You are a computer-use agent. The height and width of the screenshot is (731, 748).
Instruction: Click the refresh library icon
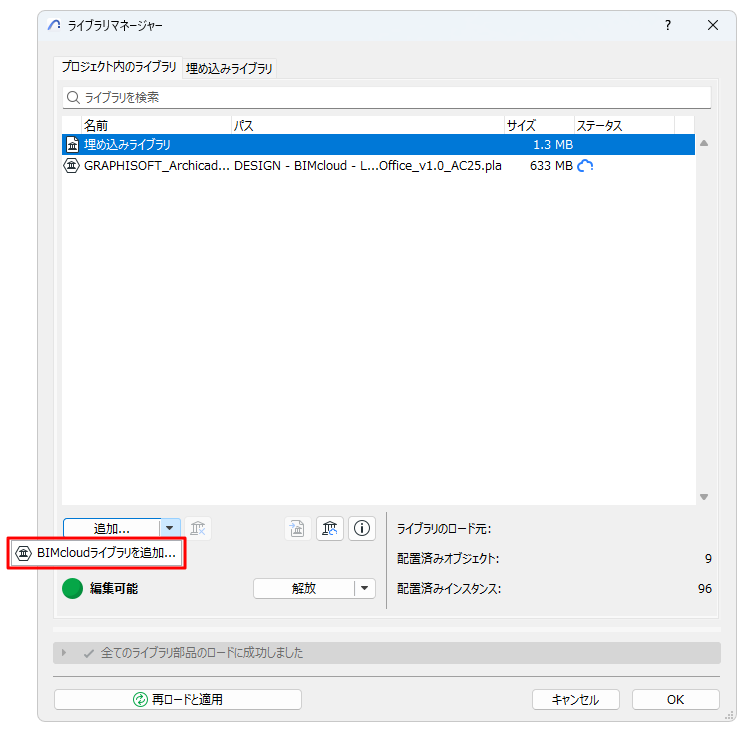[330, 529]
